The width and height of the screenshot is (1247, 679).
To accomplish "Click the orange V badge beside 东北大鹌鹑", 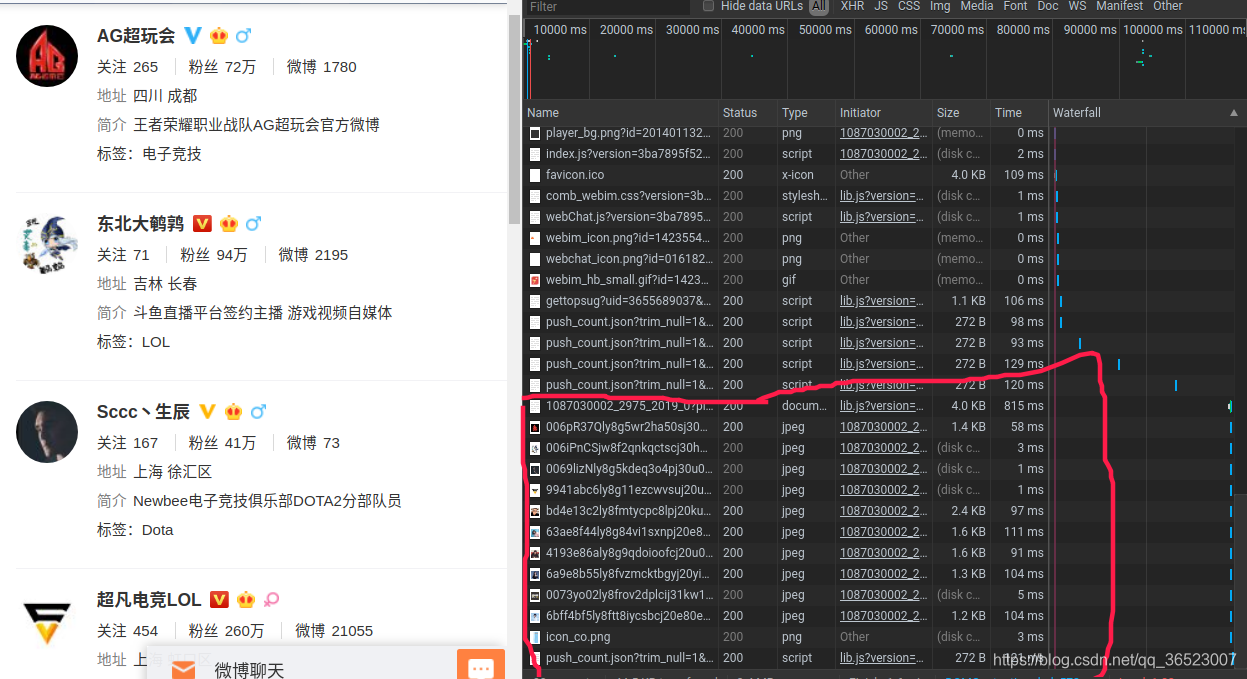I will [x=202, y=223].
